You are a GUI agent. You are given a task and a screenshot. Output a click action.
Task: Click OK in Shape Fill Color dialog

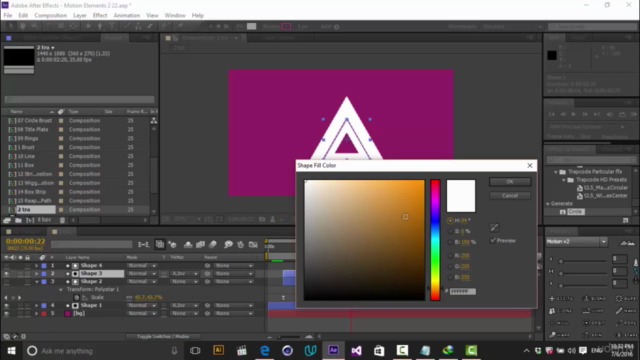pos(510,182)
